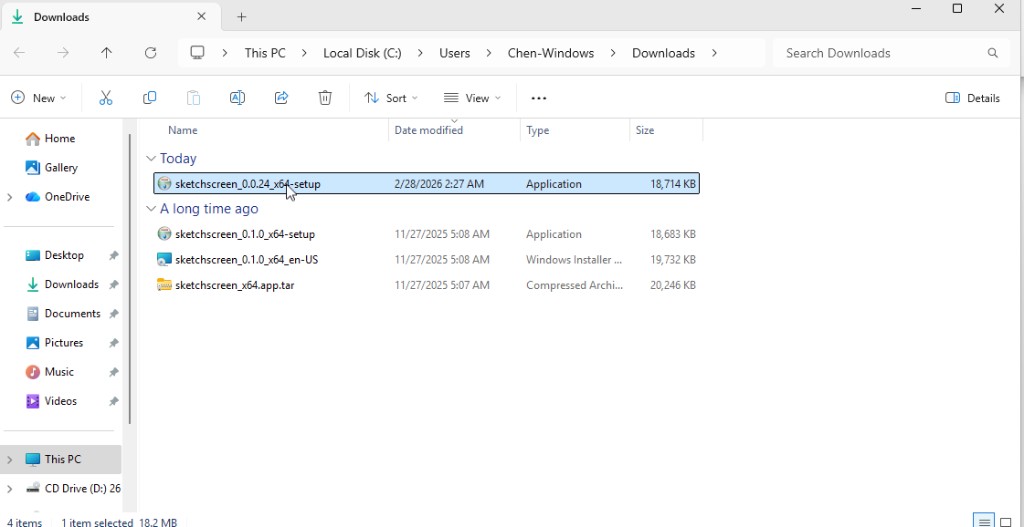Switch to large thumbnails view layout
Image resolution: width=1024 pixels, height=527 pixels.
[x=1006, y=521]
